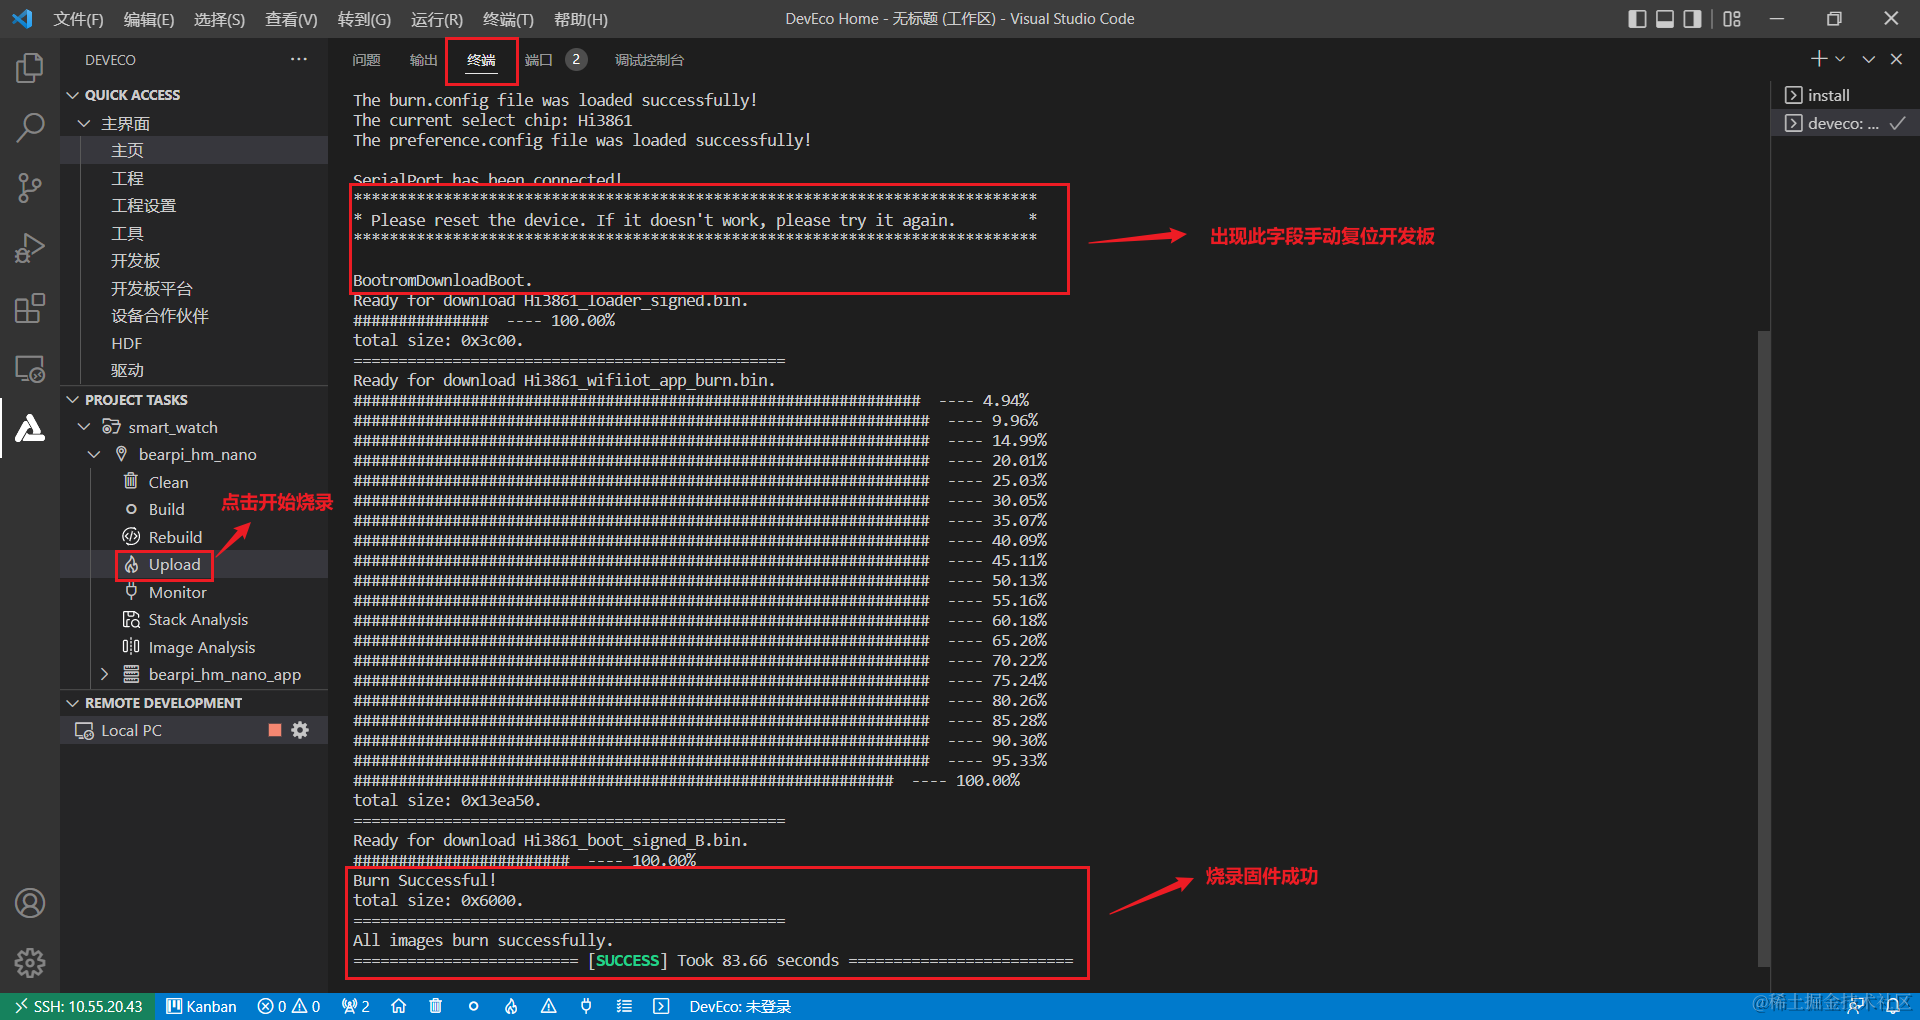1920x1020 pixels.
Task: Click the Local PC settings gear
Action: pos(300,730)
